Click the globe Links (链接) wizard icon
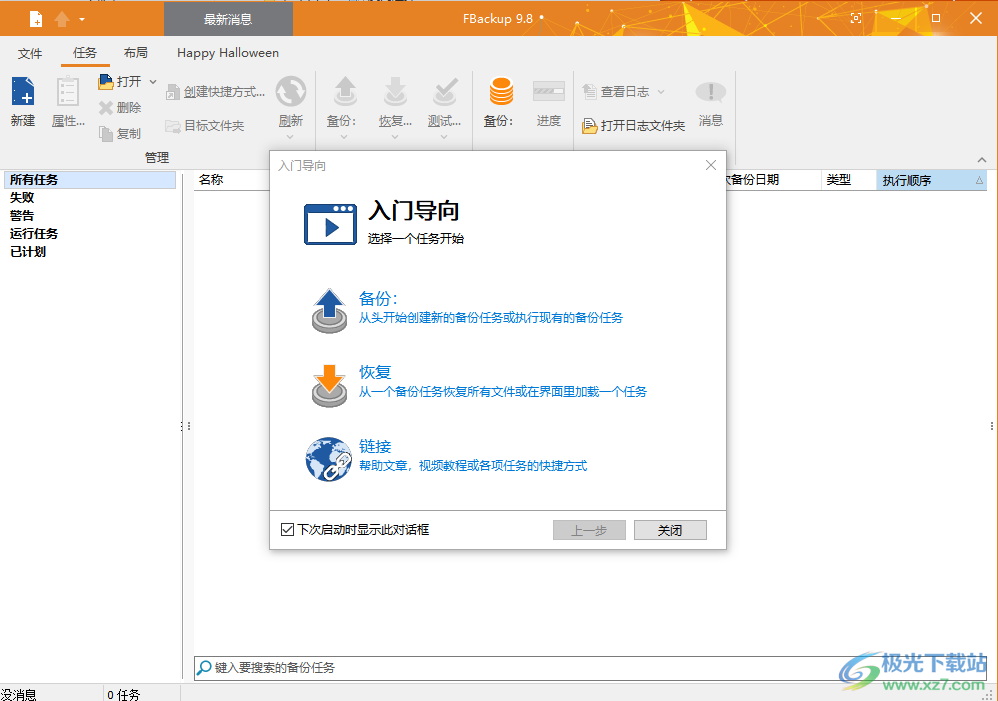Screen dimensions: 998x701 tap(328, 459)
